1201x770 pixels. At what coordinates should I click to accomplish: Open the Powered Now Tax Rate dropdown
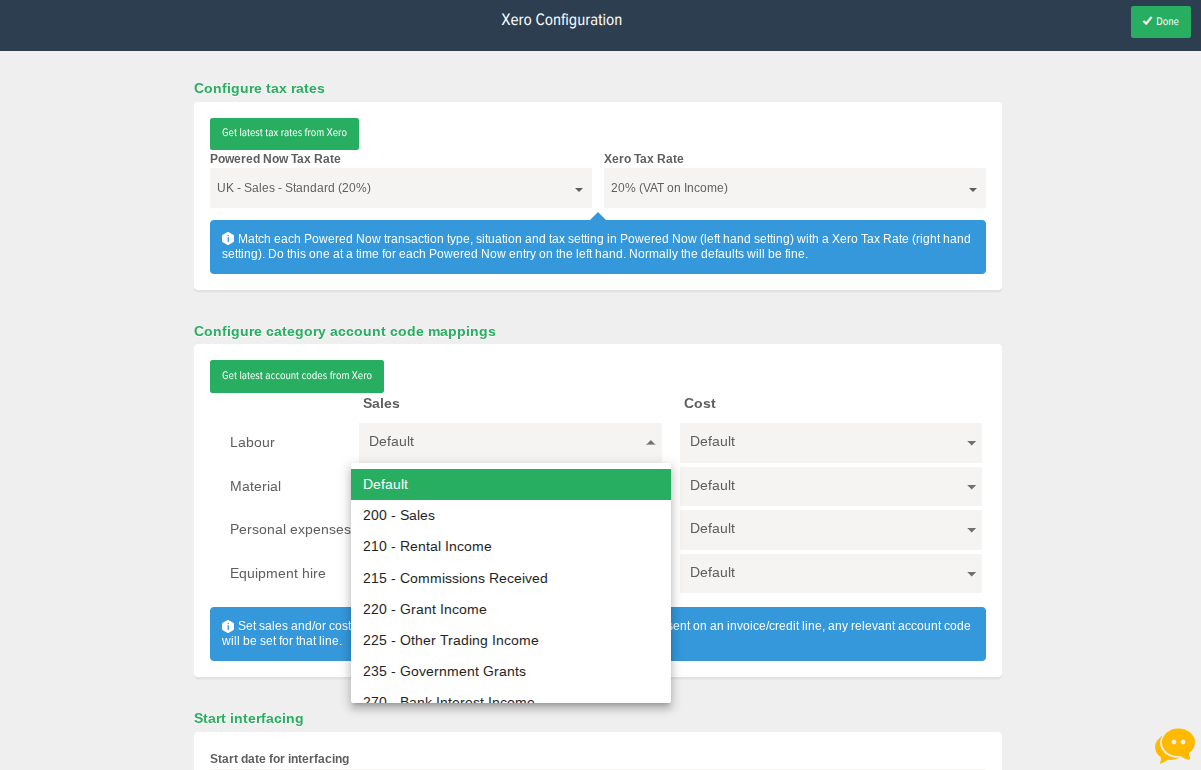[400, 188]
